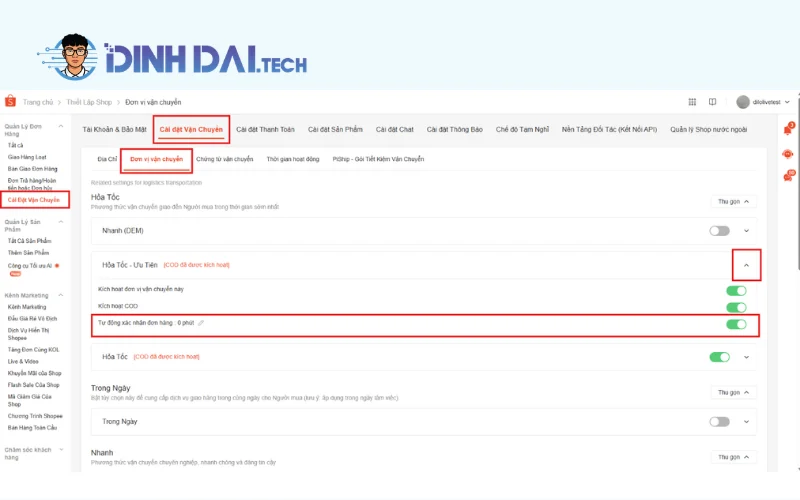This screenshot has height=500, width=800.
Task: Open Cài đặt Chat tab
Action: click(x=395, y=130)
